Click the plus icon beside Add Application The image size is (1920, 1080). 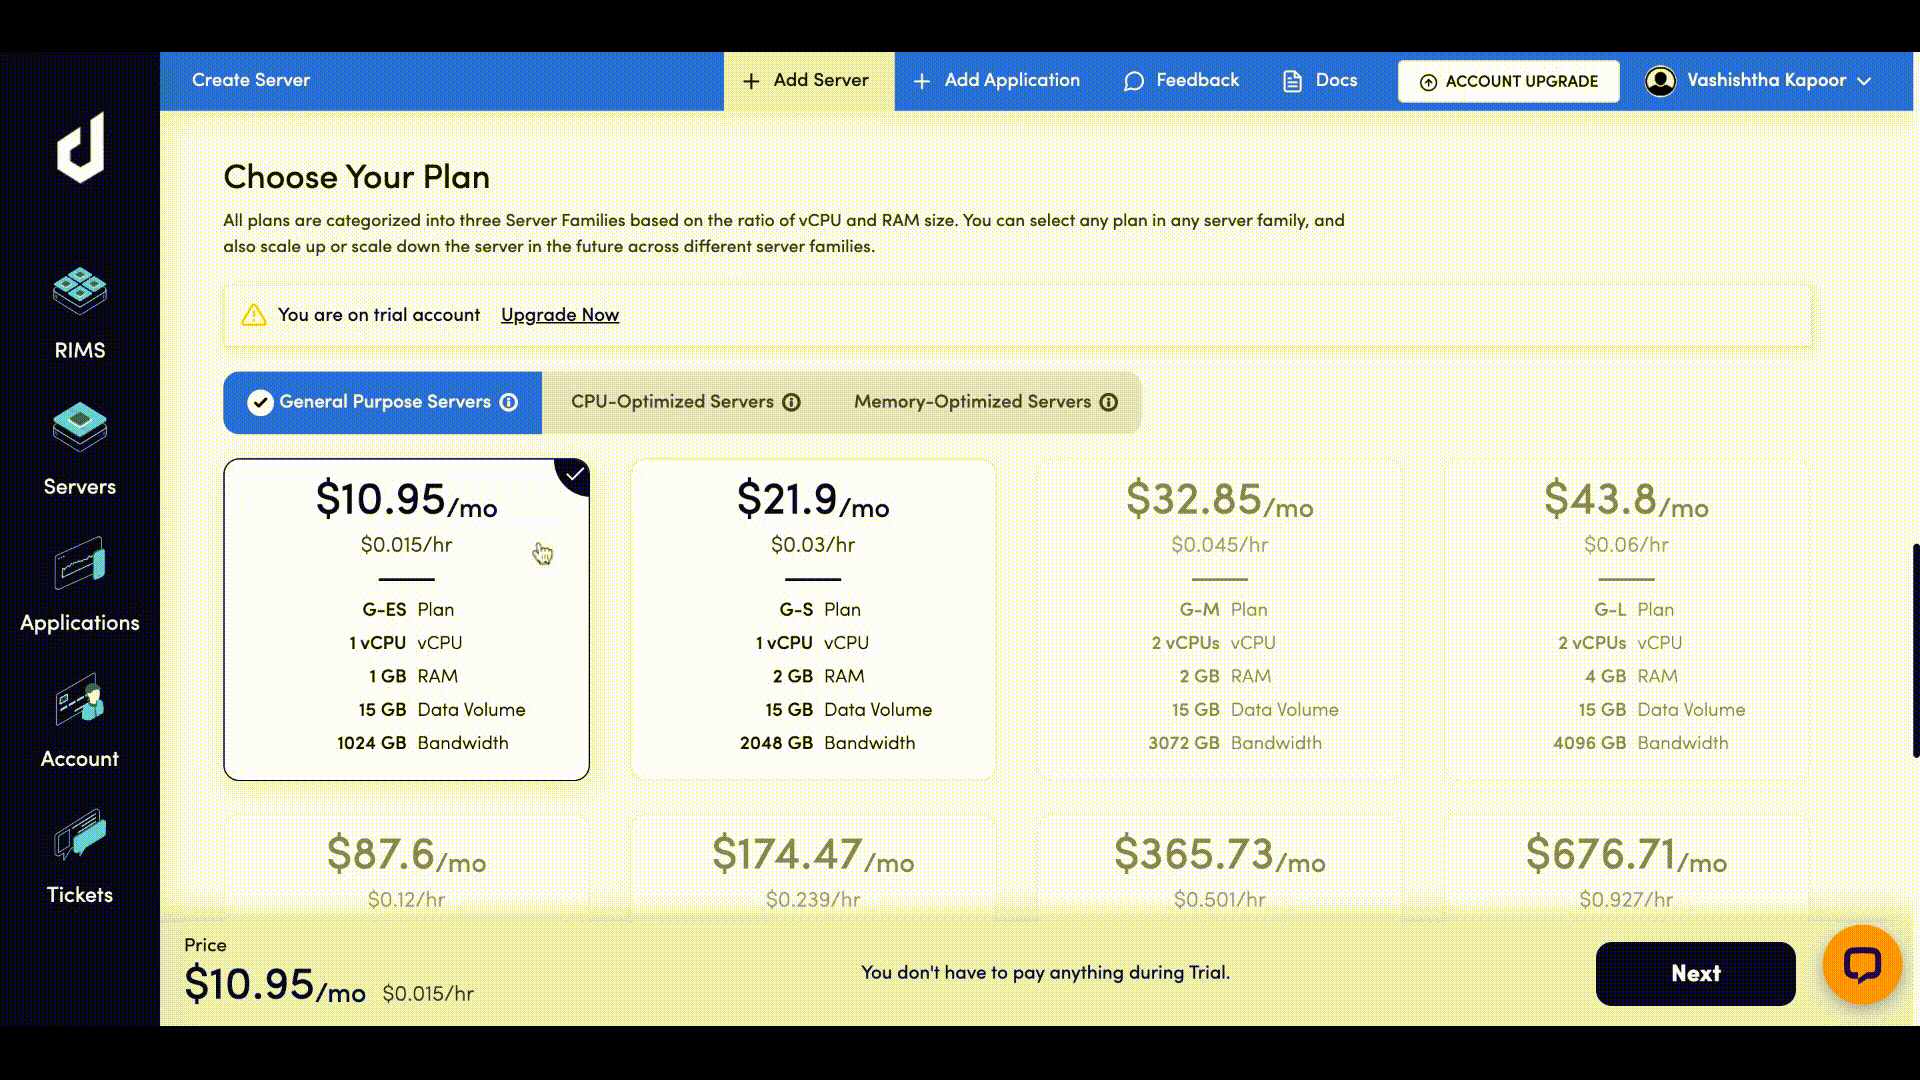coord(922,81)
